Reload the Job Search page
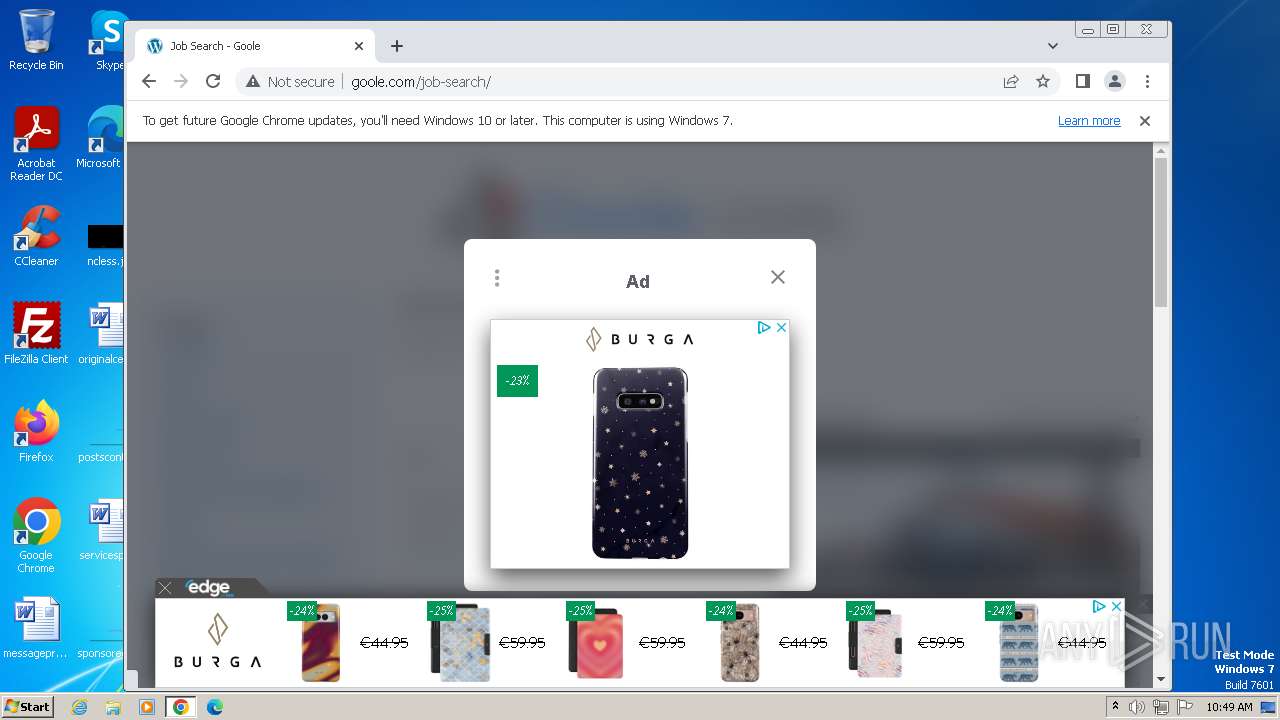 [x=213, y=82]
